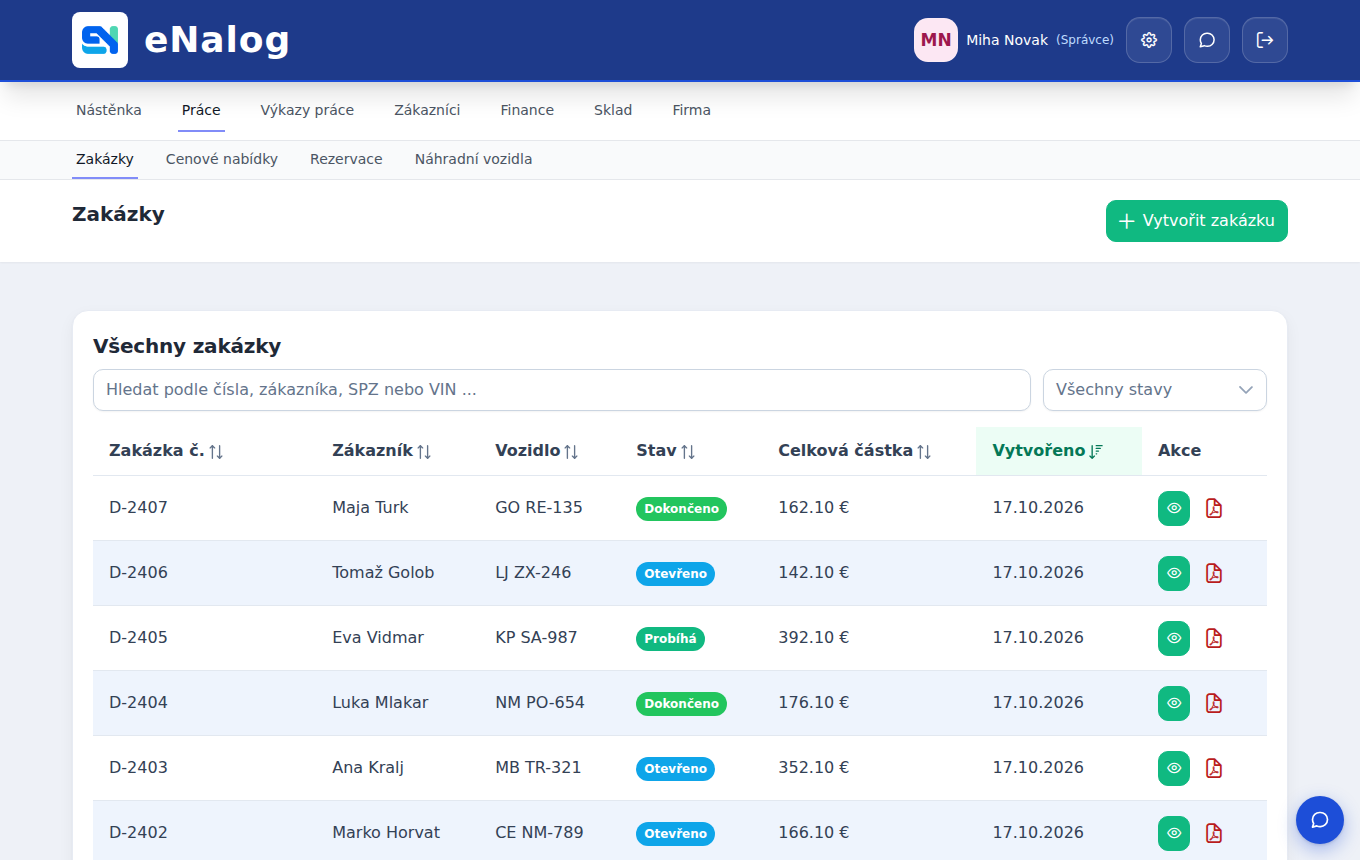Click customer name Tomaž Golob
Viewport: 1360px width, 860px height.
[383, 573]
